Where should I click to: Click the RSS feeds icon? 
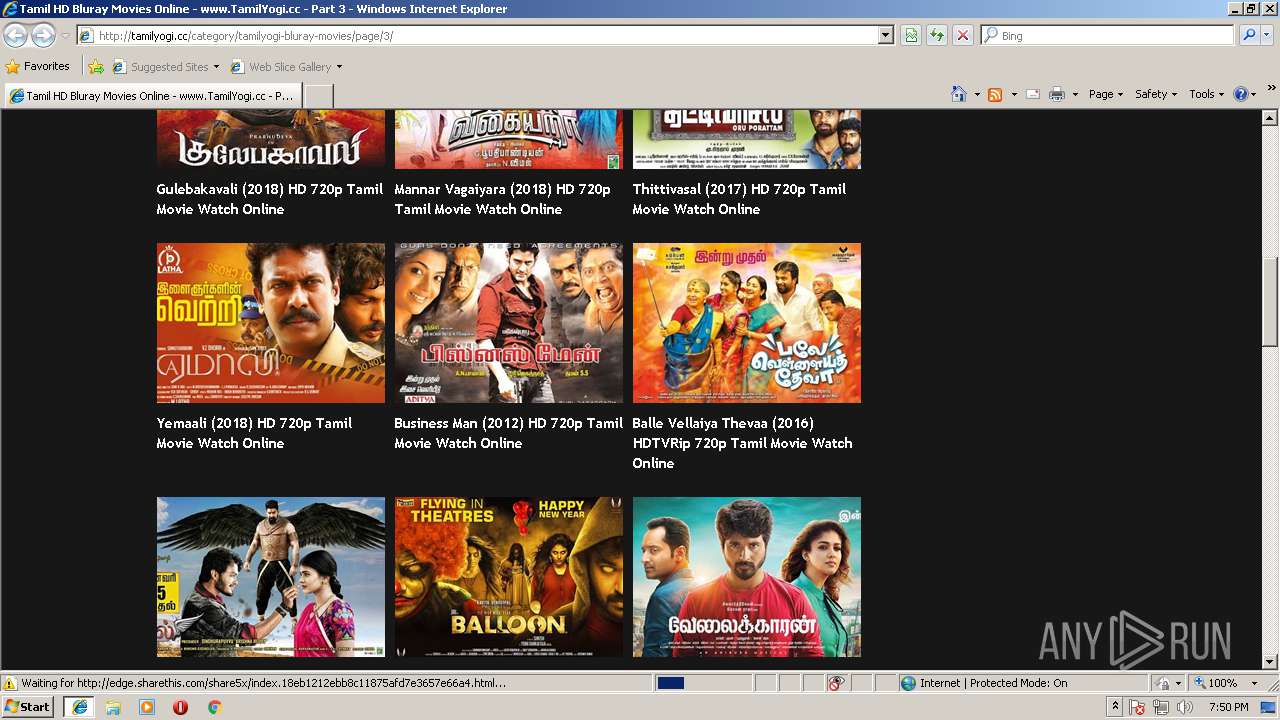click(995, 94)
